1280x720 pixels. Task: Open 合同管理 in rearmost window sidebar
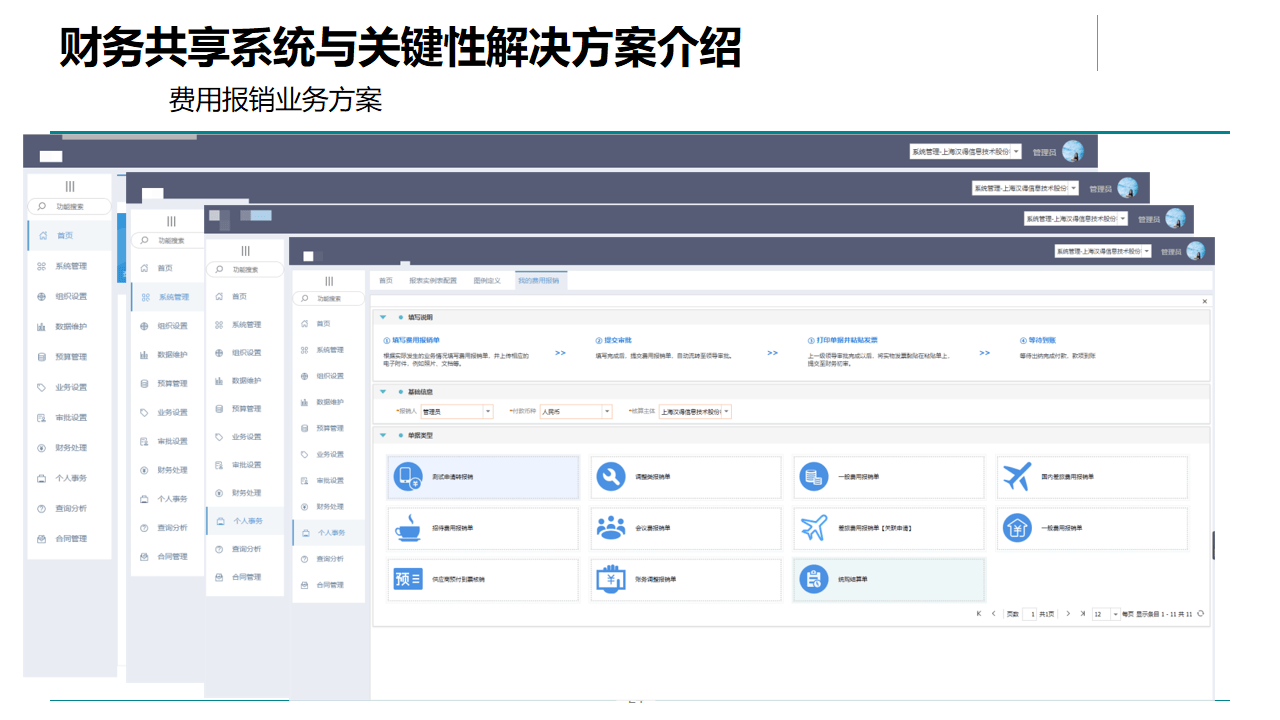tap(69, 539)
